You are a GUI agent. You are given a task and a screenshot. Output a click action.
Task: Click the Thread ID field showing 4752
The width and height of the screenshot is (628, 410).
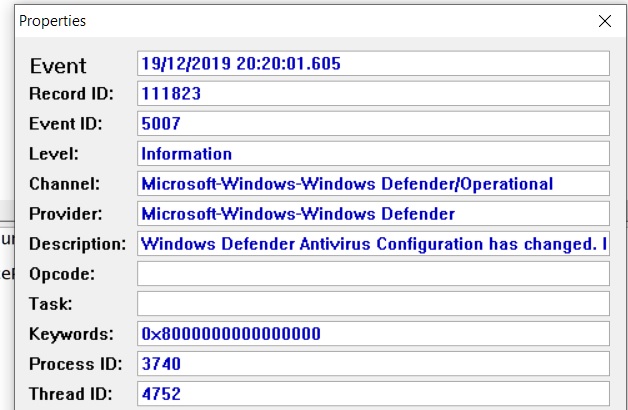click(373, 394)
